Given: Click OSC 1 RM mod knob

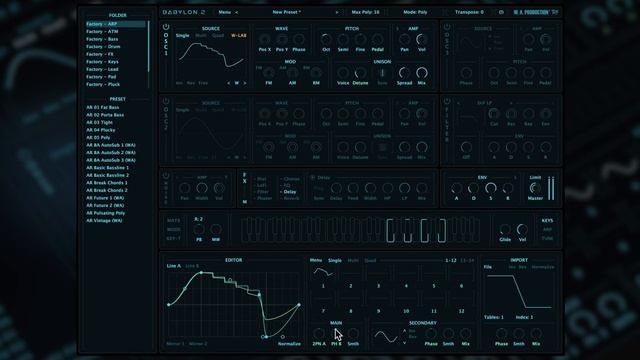Looking at the screenshot, I should click(x=316, y=73).
